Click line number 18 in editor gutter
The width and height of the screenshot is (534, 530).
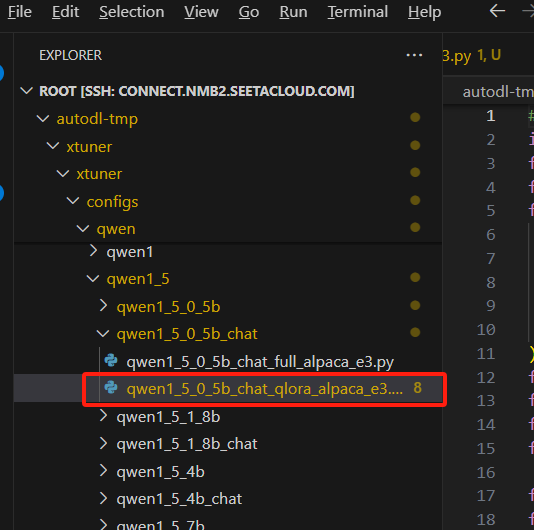tap(486, 520)
